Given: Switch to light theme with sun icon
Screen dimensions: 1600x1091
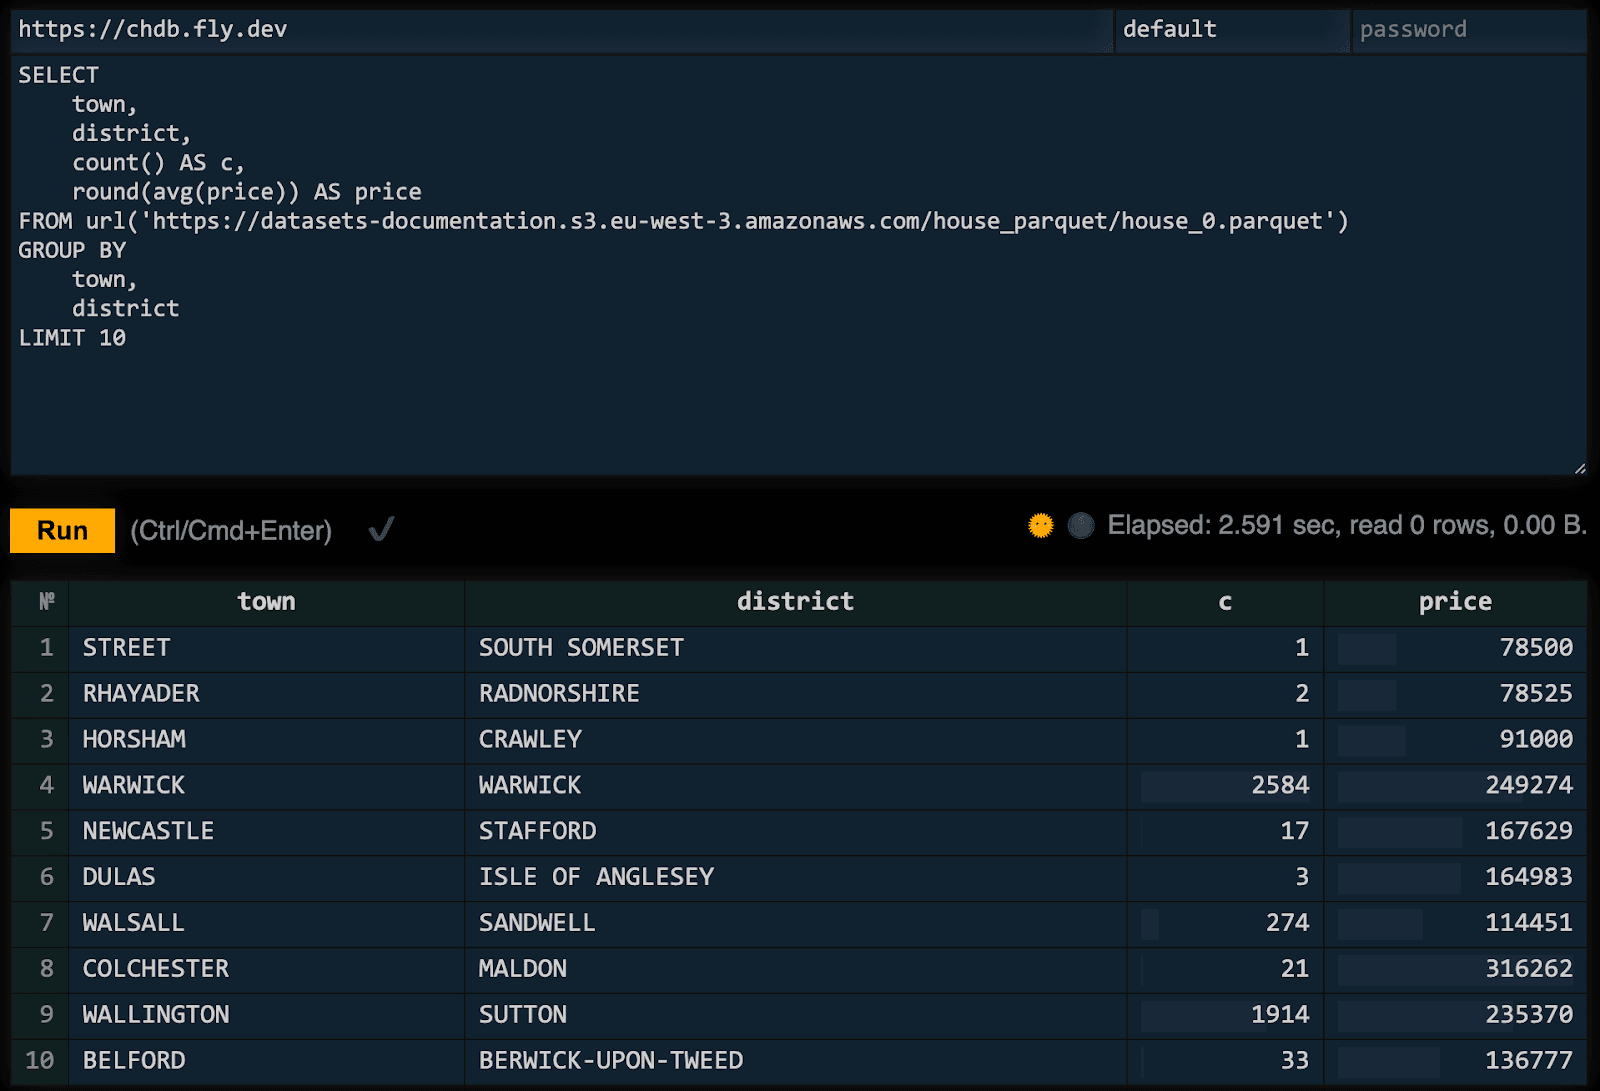Looking at the screenshot, I should click(x=1041, y=525).
